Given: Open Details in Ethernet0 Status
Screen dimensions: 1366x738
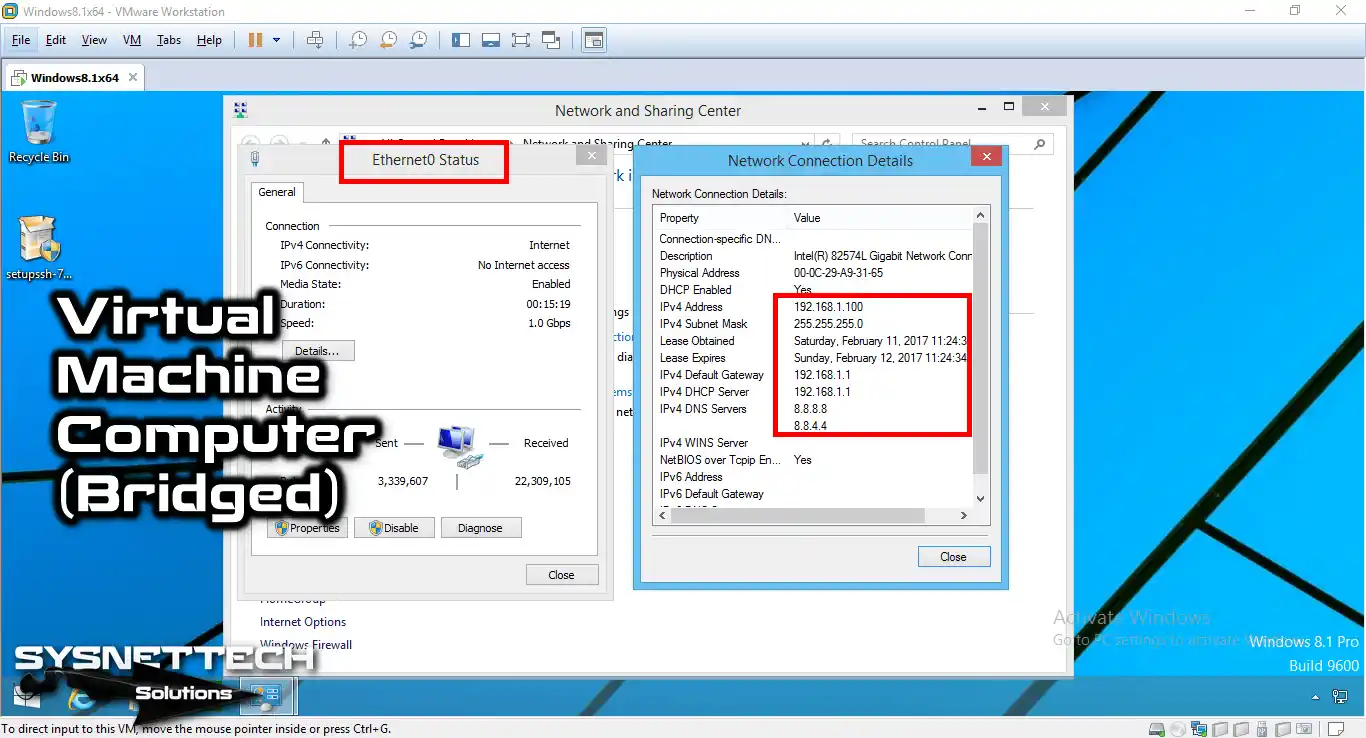Looking at the screenshot, I should (318, 351).
